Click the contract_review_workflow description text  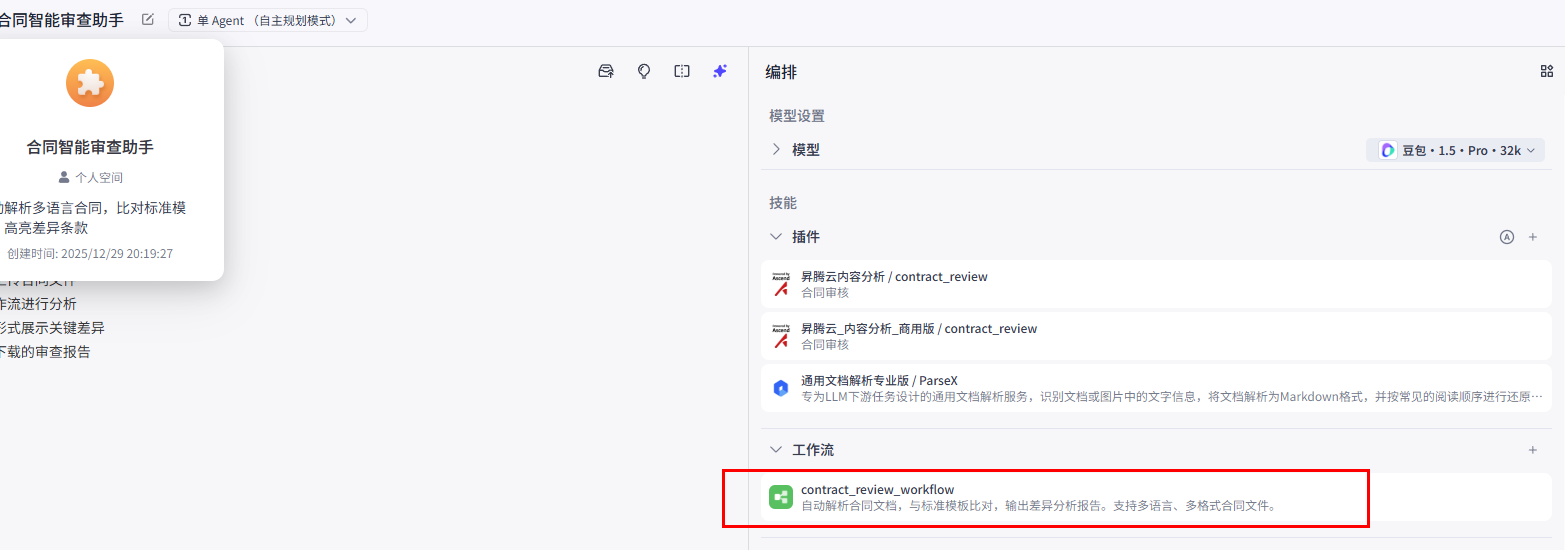1038,506
